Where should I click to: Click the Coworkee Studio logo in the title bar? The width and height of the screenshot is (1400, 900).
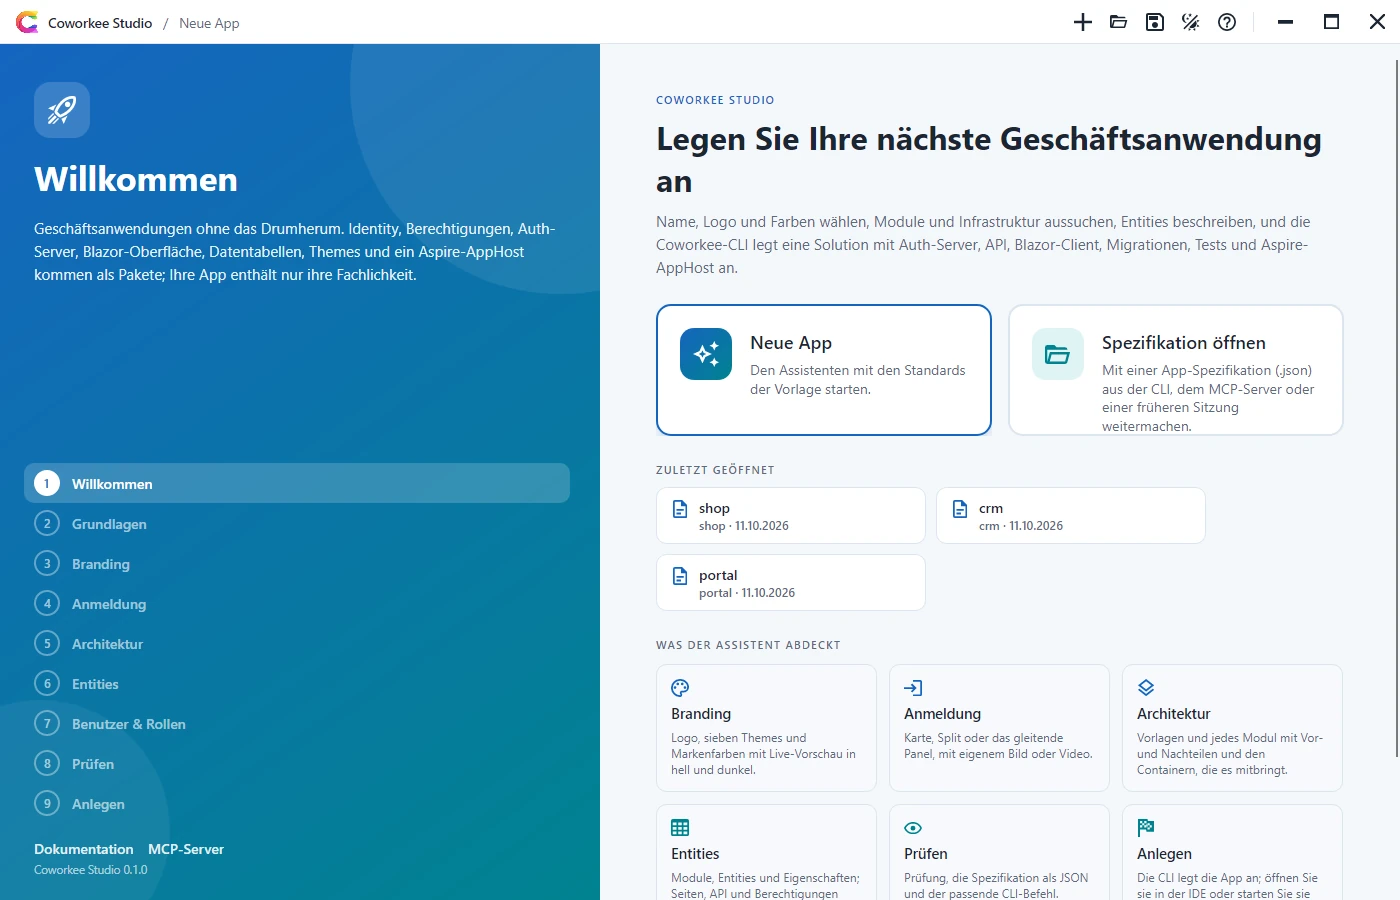[x=27, y=22]
